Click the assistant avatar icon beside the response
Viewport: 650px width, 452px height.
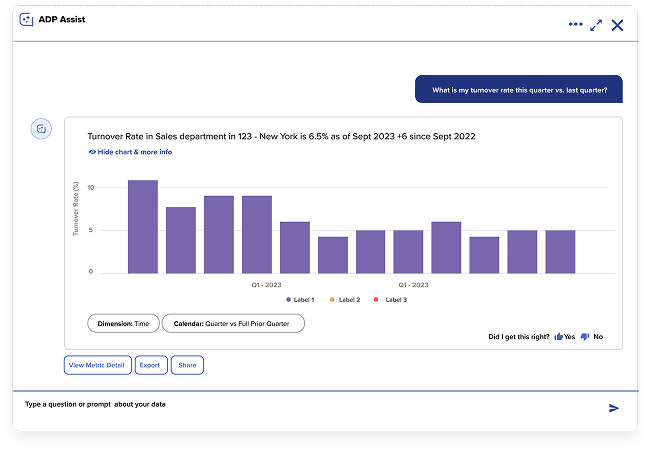coord(41,129)
